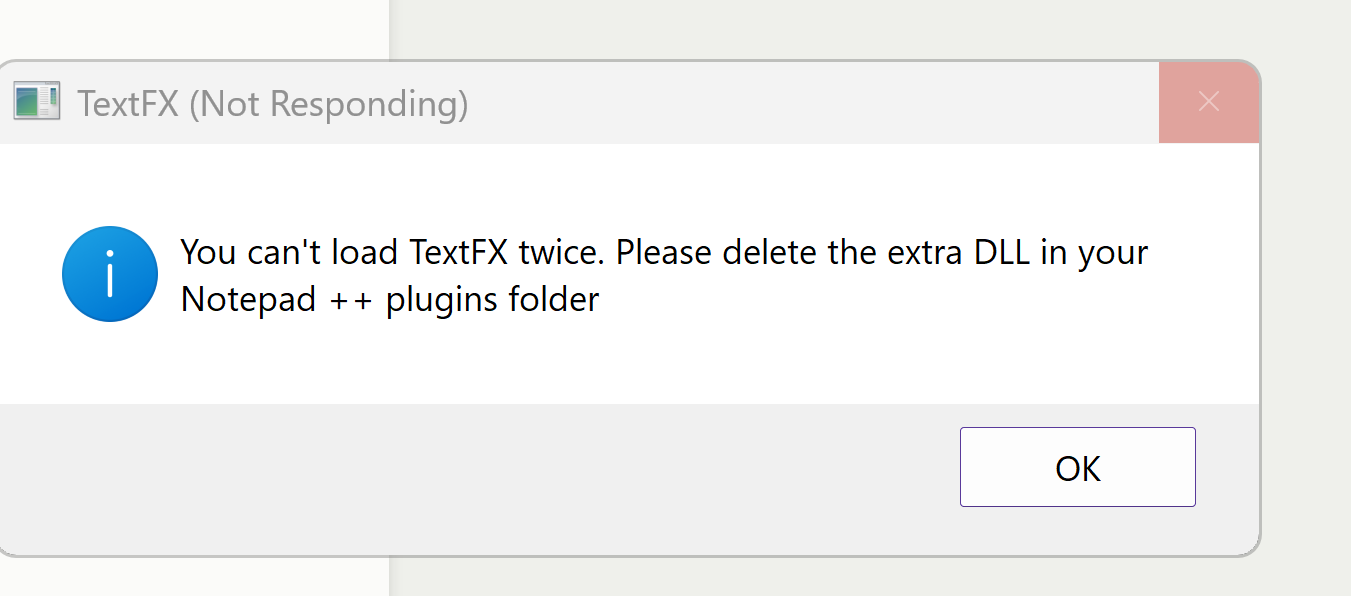Click the word "TextFX" in the message body
Image resolution: width=1351 pixels, height=596 pixels.
458,252
